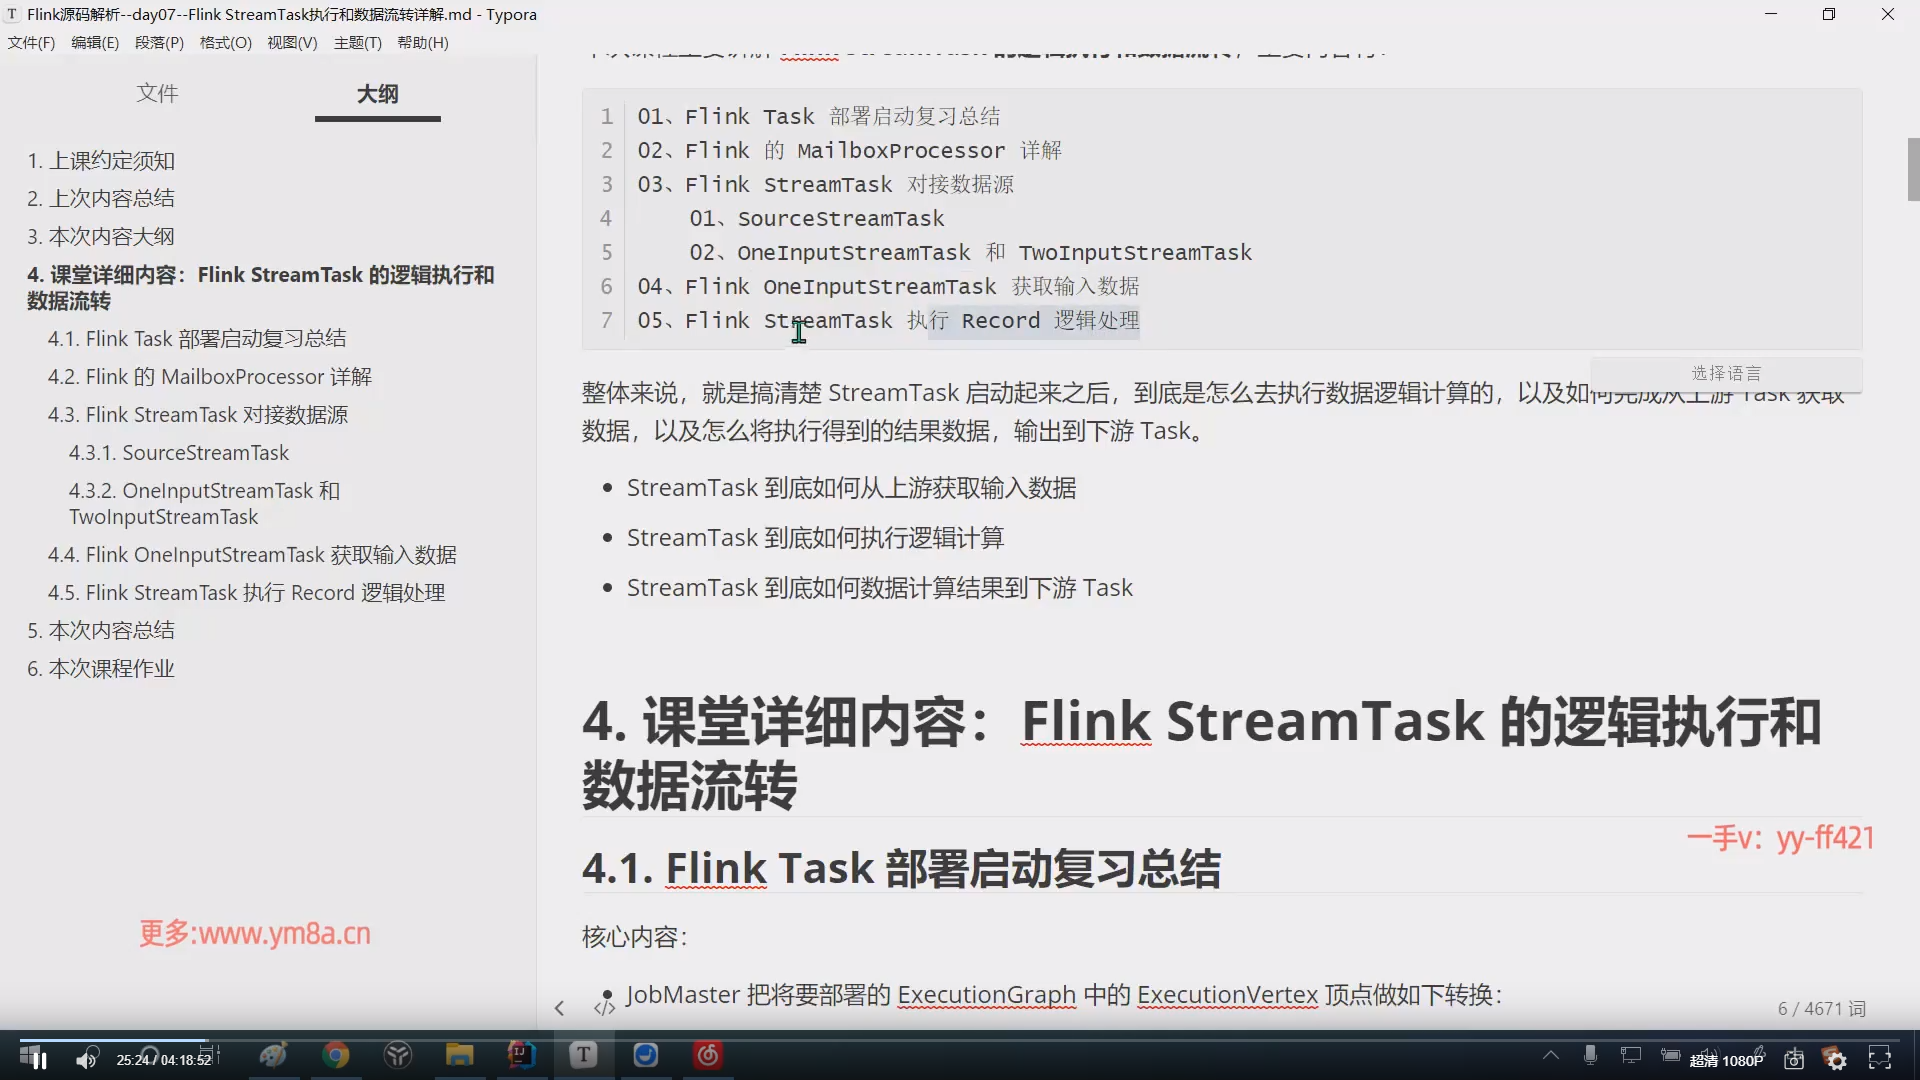Screen dimensions: 1920x1080
Task: Open the 选择语言 code language selector
Action: [x=1726, y=373]
